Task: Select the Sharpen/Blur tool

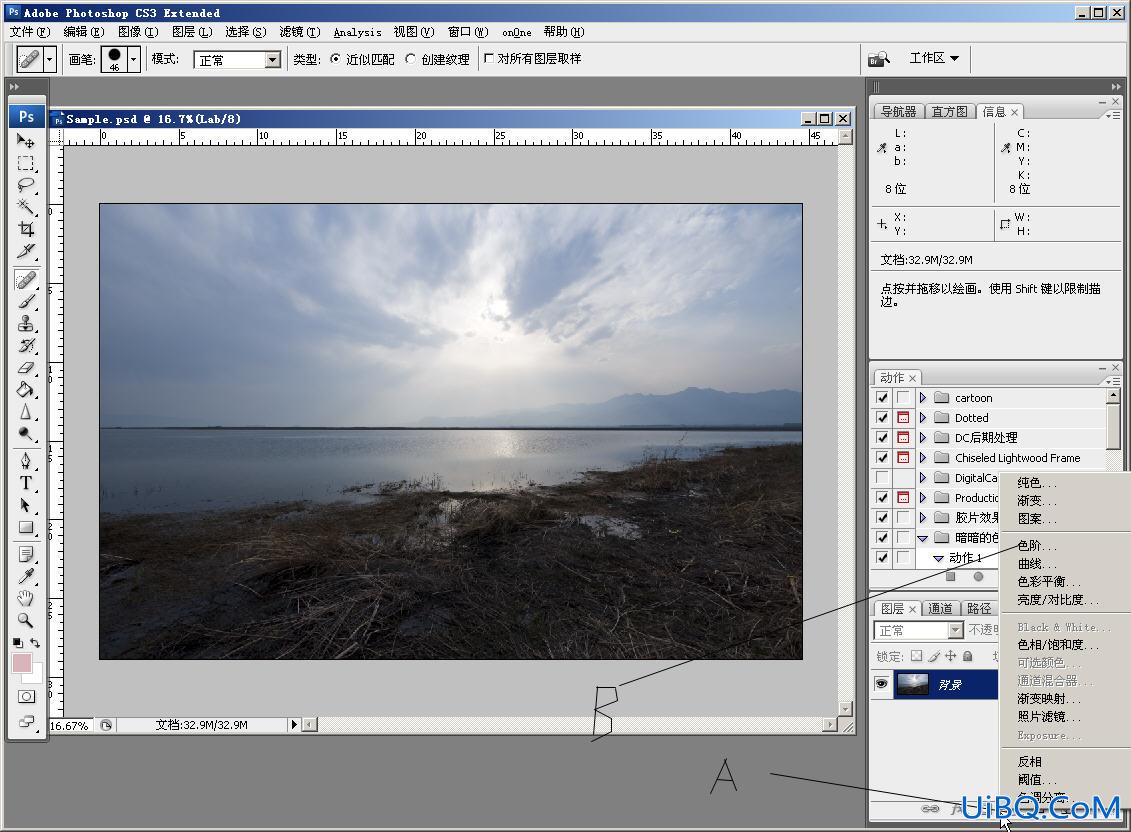Action: tap(25, 411)
